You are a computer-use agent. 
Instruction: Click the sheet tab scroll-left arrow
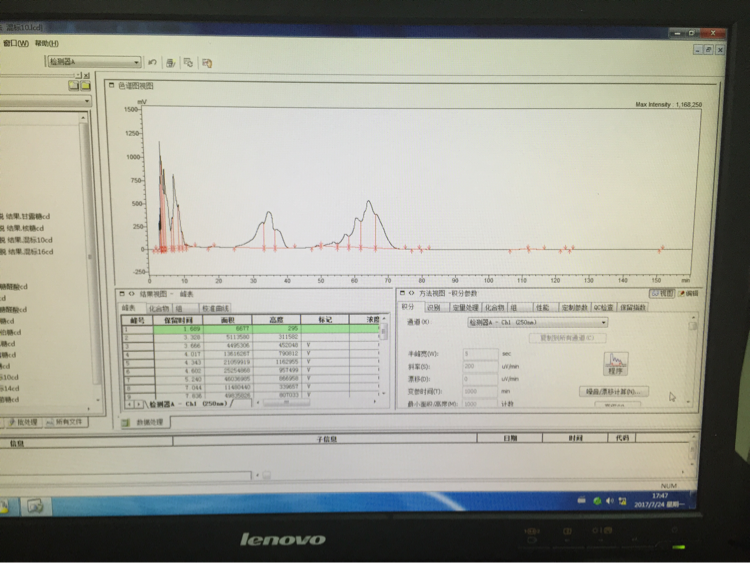129,404
